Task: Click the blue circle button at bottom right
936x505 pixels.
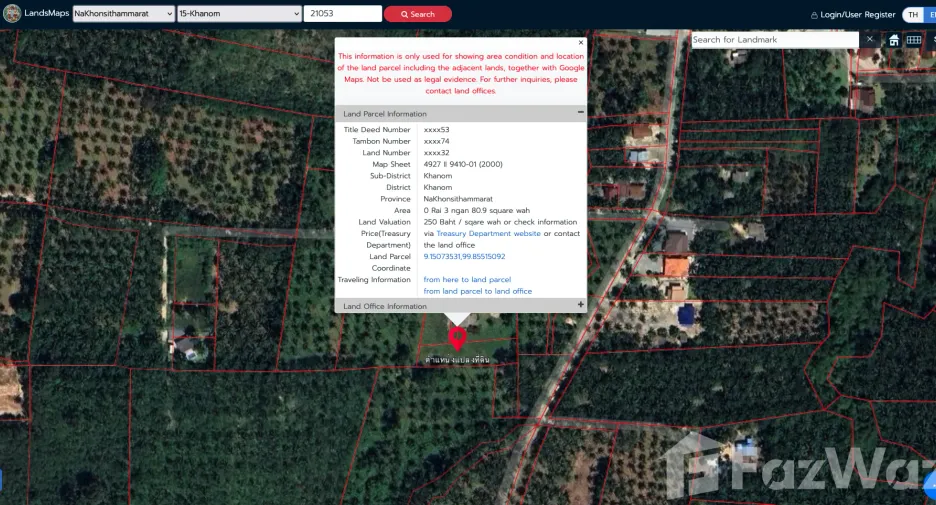Action: click(x=930, y=485)
